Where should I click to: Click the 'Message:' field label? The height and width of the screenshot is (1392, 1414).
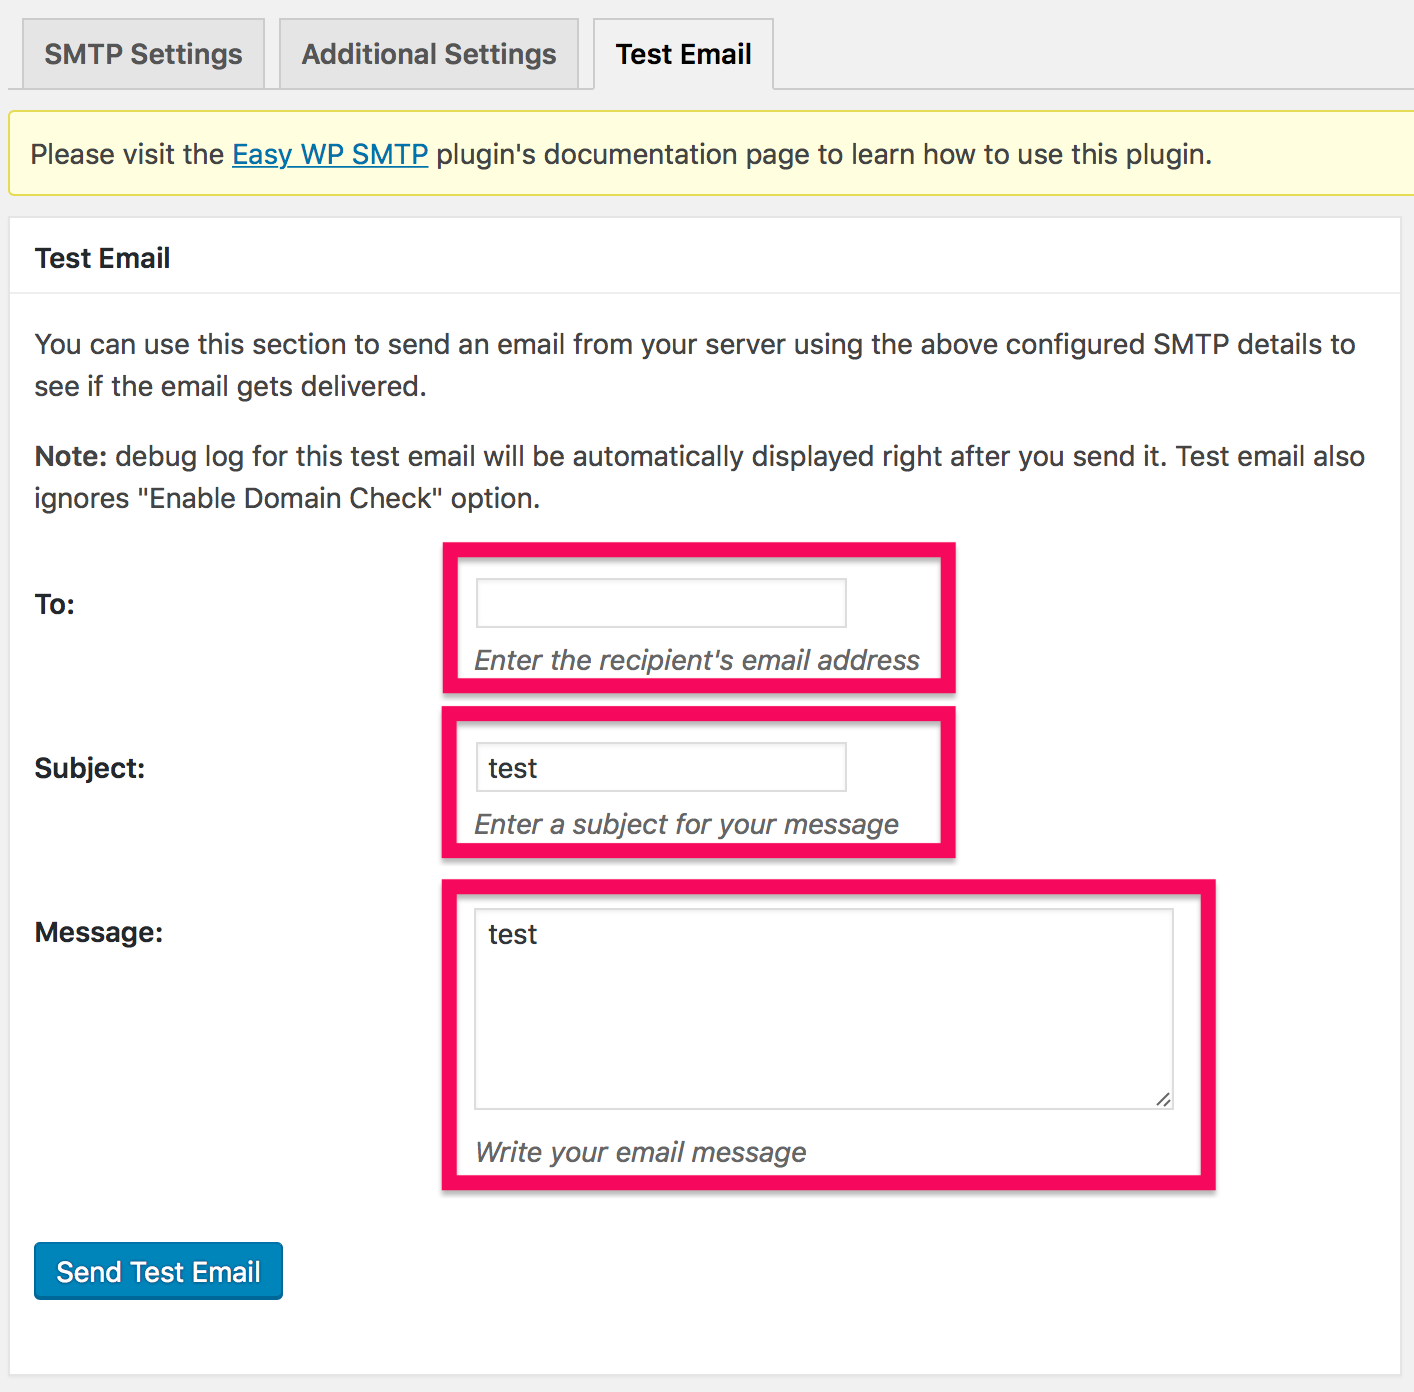(x=99, y=932)
